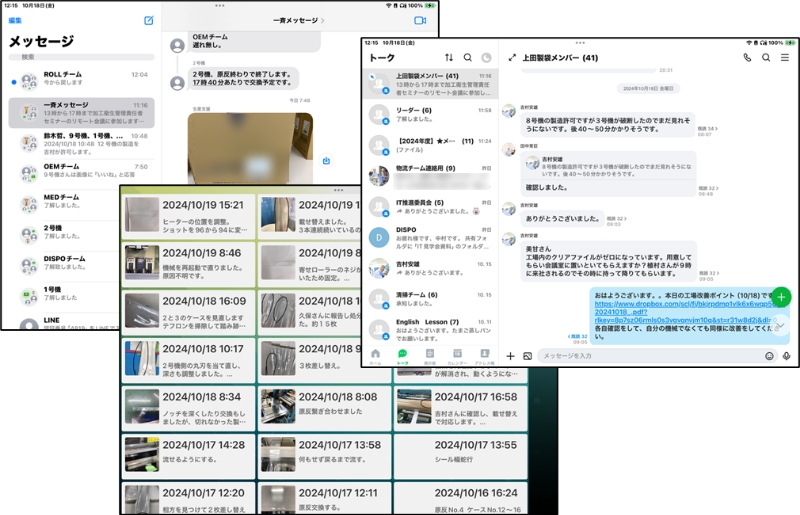This screenshot has height=515, width=800.
Task: Open the 2024/10/17 14:28 record card
Action: 188,456
